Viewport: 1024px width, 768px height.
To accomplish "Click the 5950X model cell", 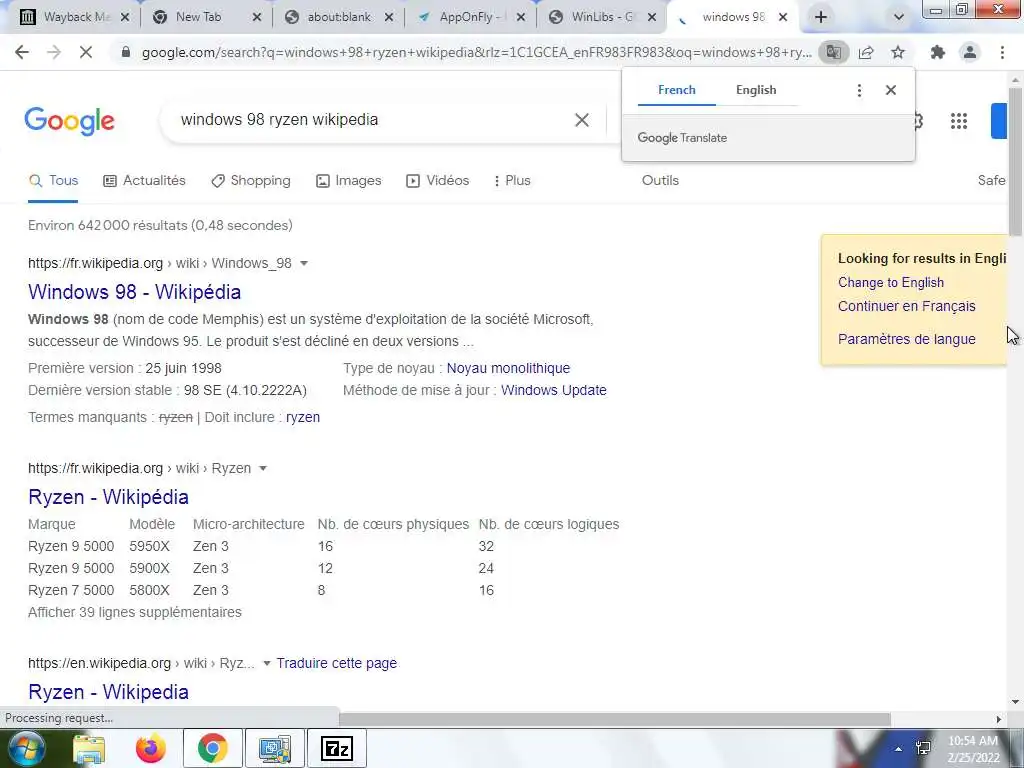I will pyautogui.click(x=150, y=547).
